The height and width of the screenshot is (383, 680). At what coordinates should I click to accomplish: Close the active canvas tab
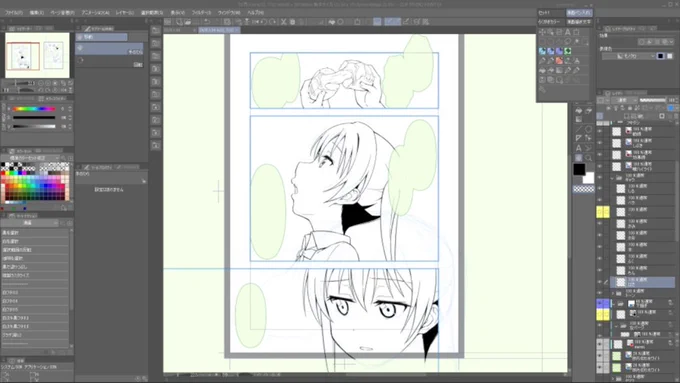(x=237, y=30)
